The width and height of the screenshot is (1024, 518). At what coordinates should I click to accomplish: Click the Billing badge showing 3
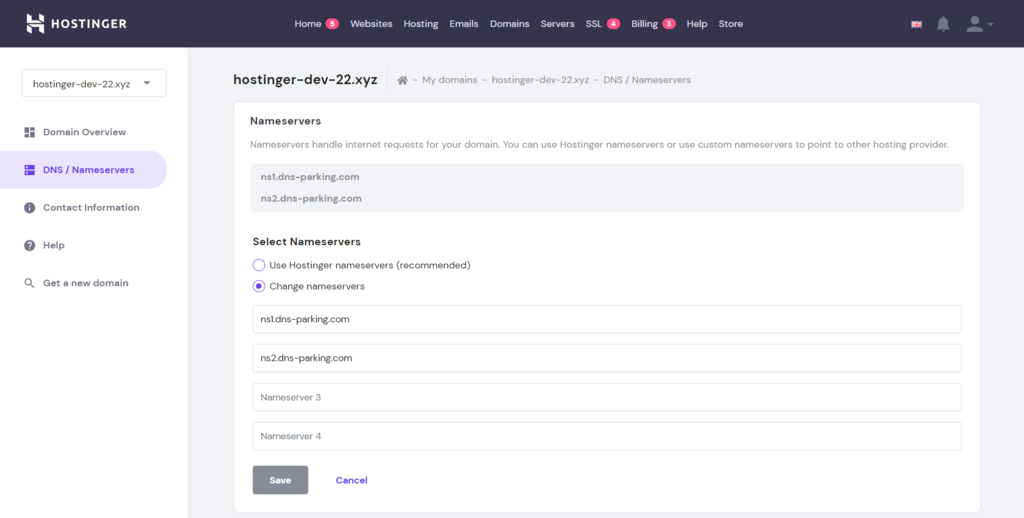[669, 24]
